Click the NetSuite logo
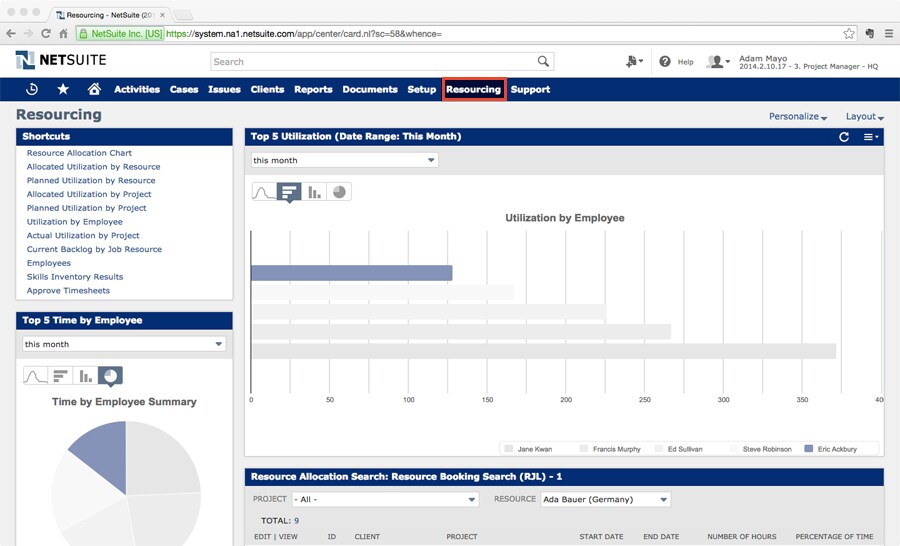900x546 pixels. coord(61,60)
